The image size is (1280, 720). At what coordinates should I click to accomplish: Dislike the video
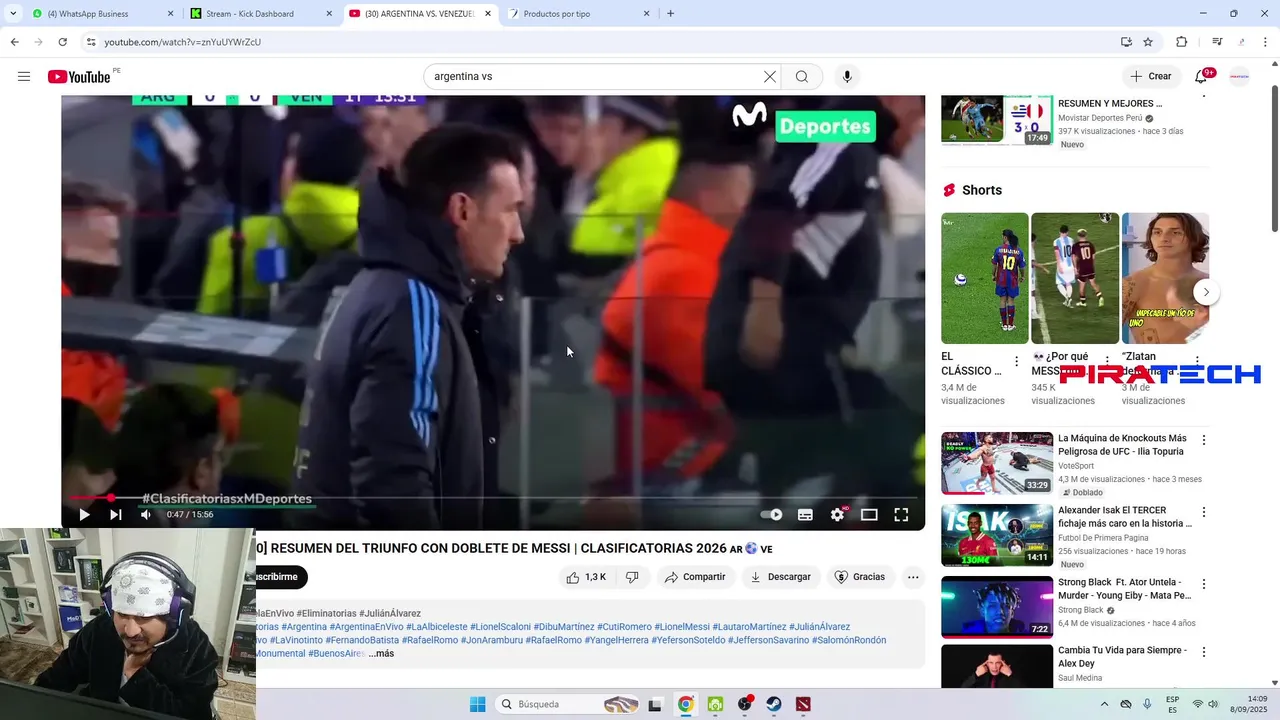tap(632, 577)
